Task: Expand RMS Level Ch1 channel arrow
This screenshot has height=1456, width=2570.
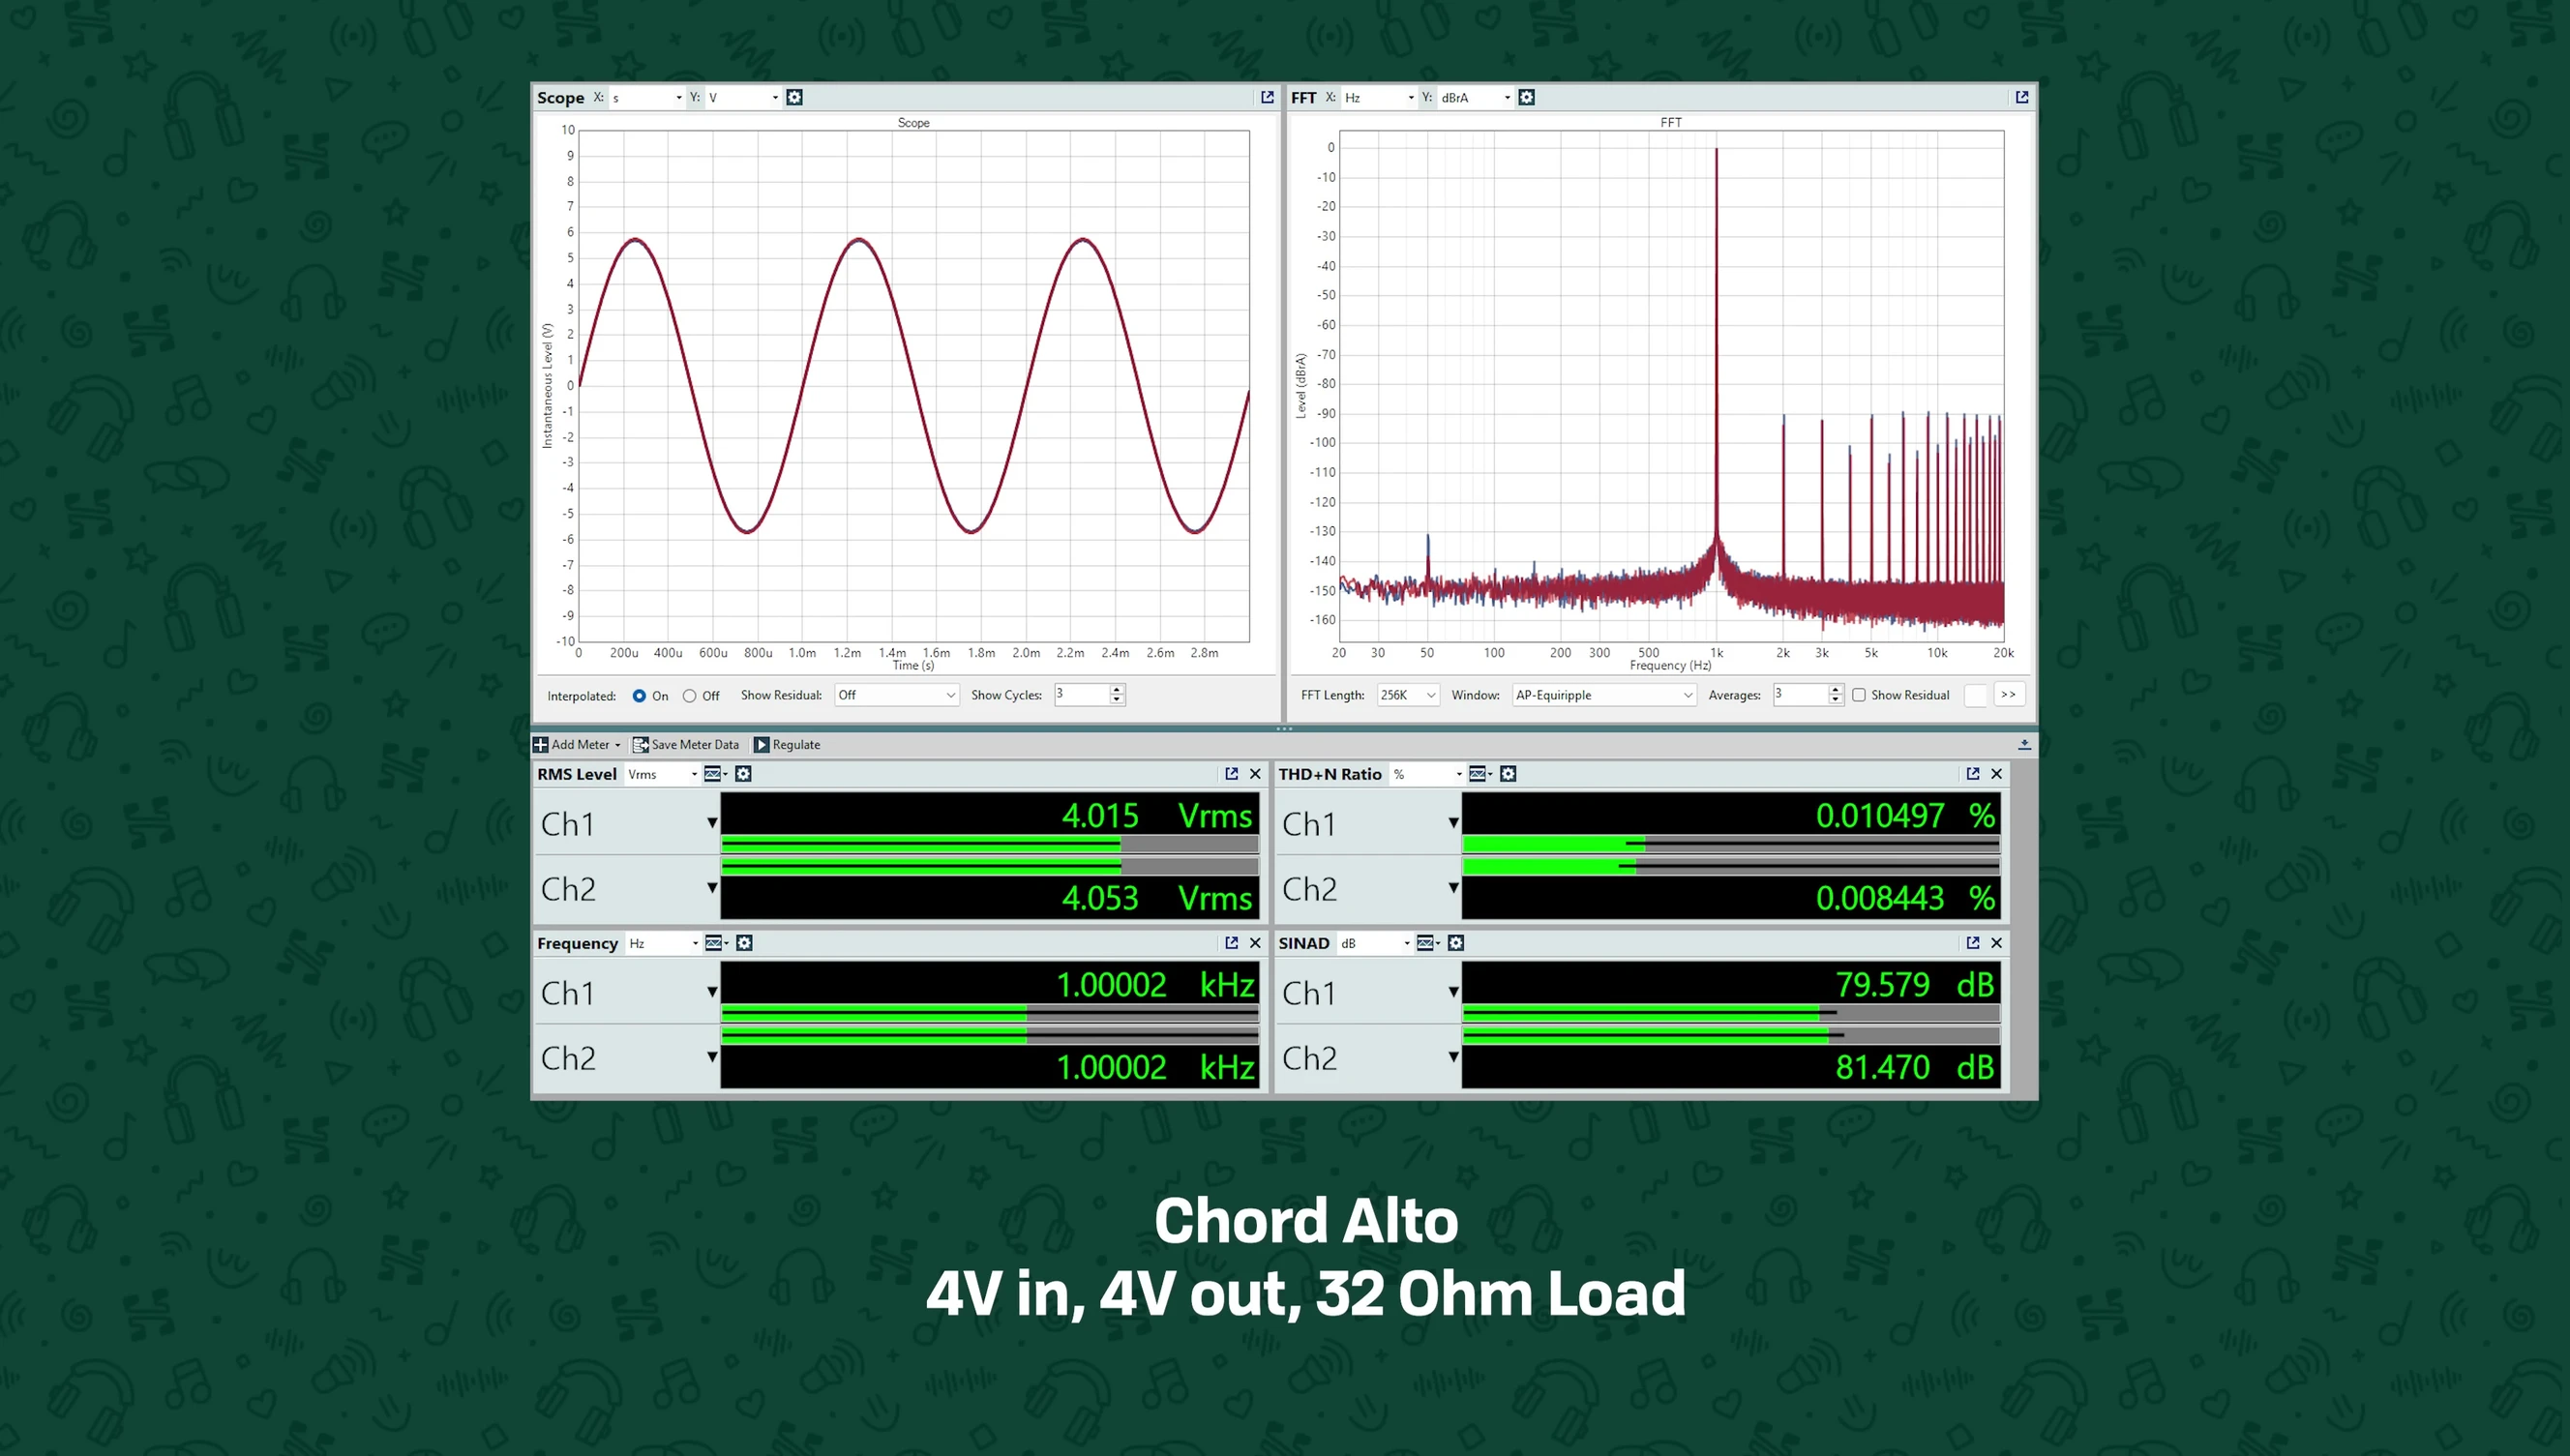Action: tap(712, 823)
